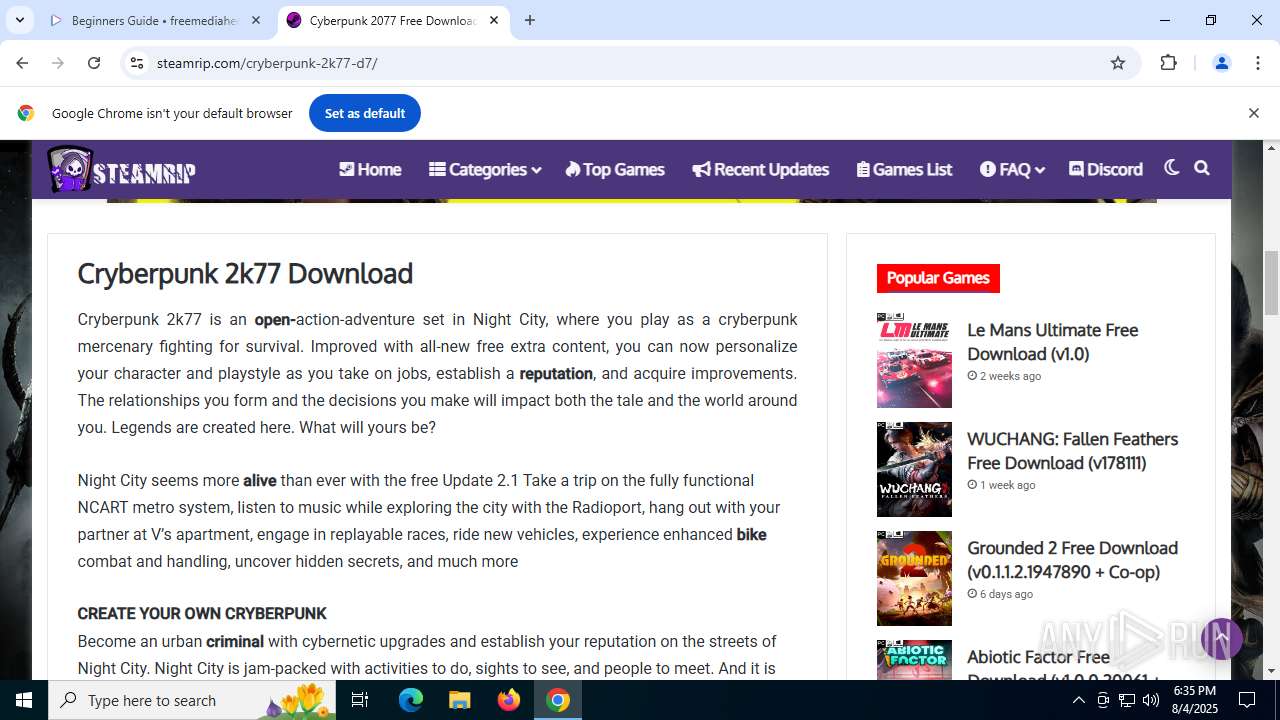Click bold word 'criminal' in description

235,641
